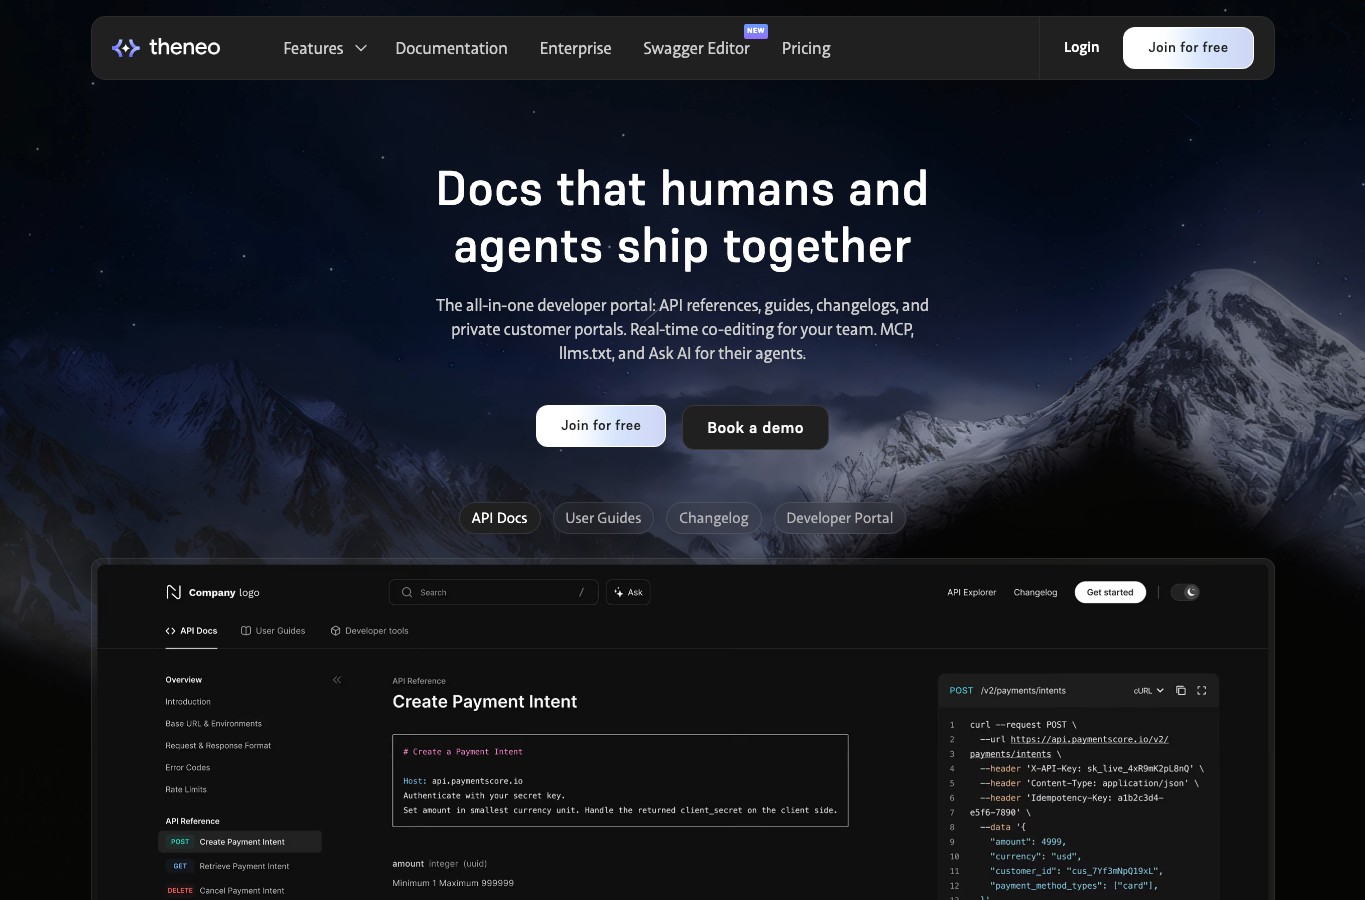Open Documentation in the top navigation
Screen dimensions: 1365x900
451,48
